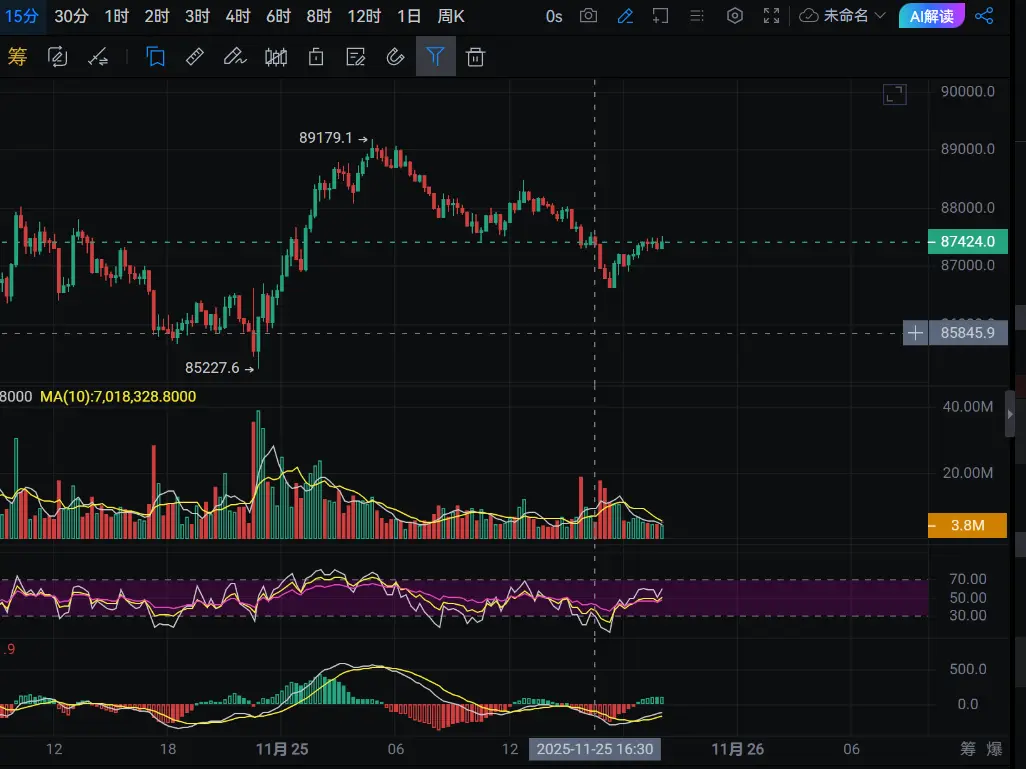1026x769 pixels.
Task: Select the 30分 timeframe
Action: coord(71,16)
